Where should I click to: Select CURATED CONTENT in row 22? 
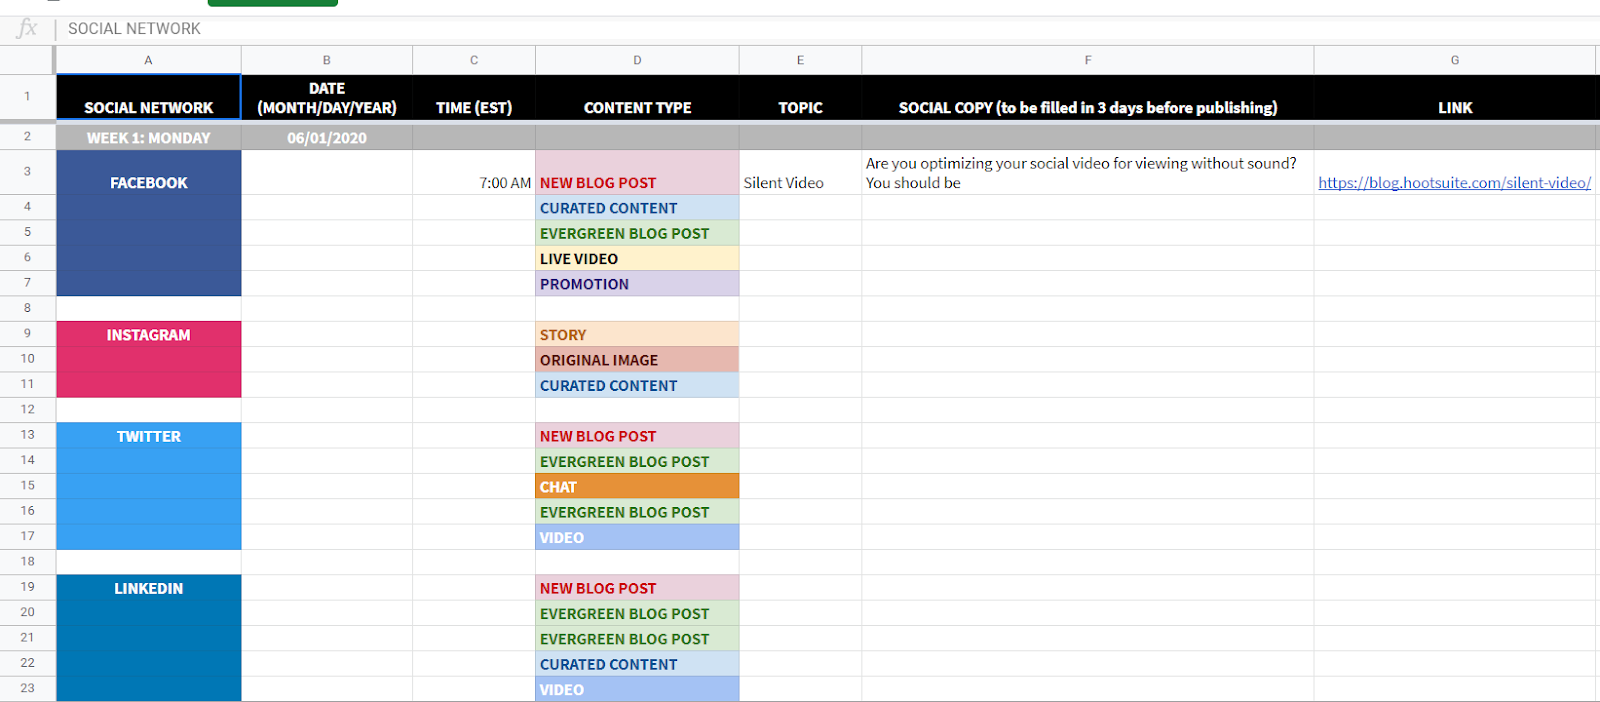[637, 663]
